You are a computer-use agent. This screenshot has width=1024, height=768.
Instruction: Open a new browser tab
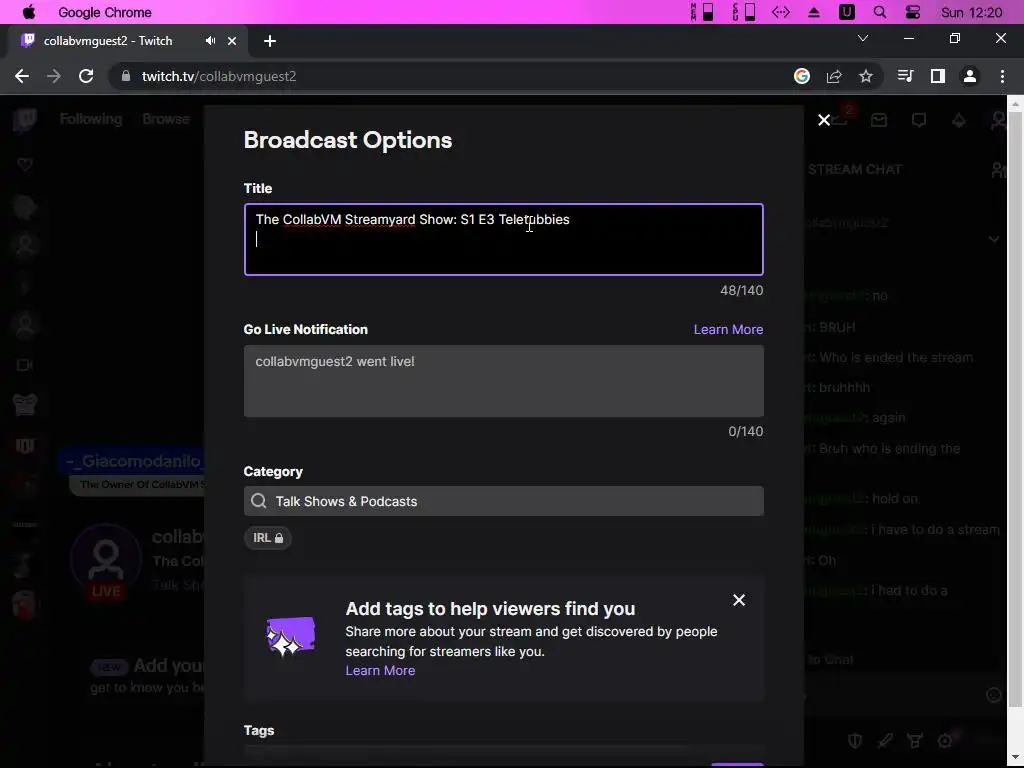pos(270,41)
